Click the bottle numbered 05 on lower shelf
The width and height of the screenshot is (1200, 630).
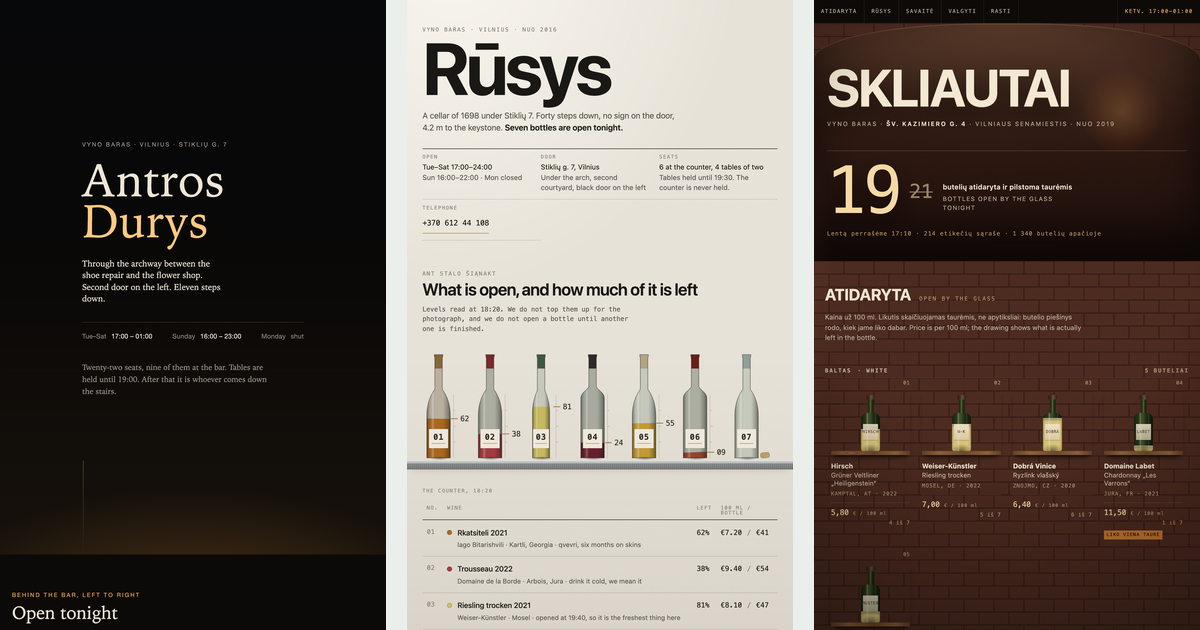click(870, 595)
